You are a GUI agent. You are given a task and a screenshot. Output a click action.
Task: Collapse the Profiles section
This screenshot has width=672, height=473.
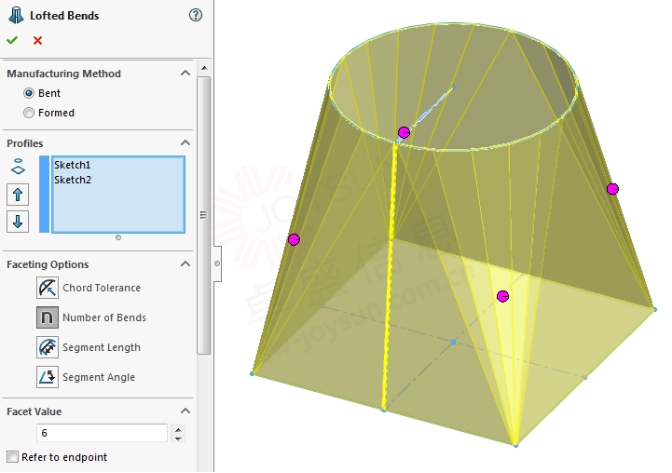point(185,144)
